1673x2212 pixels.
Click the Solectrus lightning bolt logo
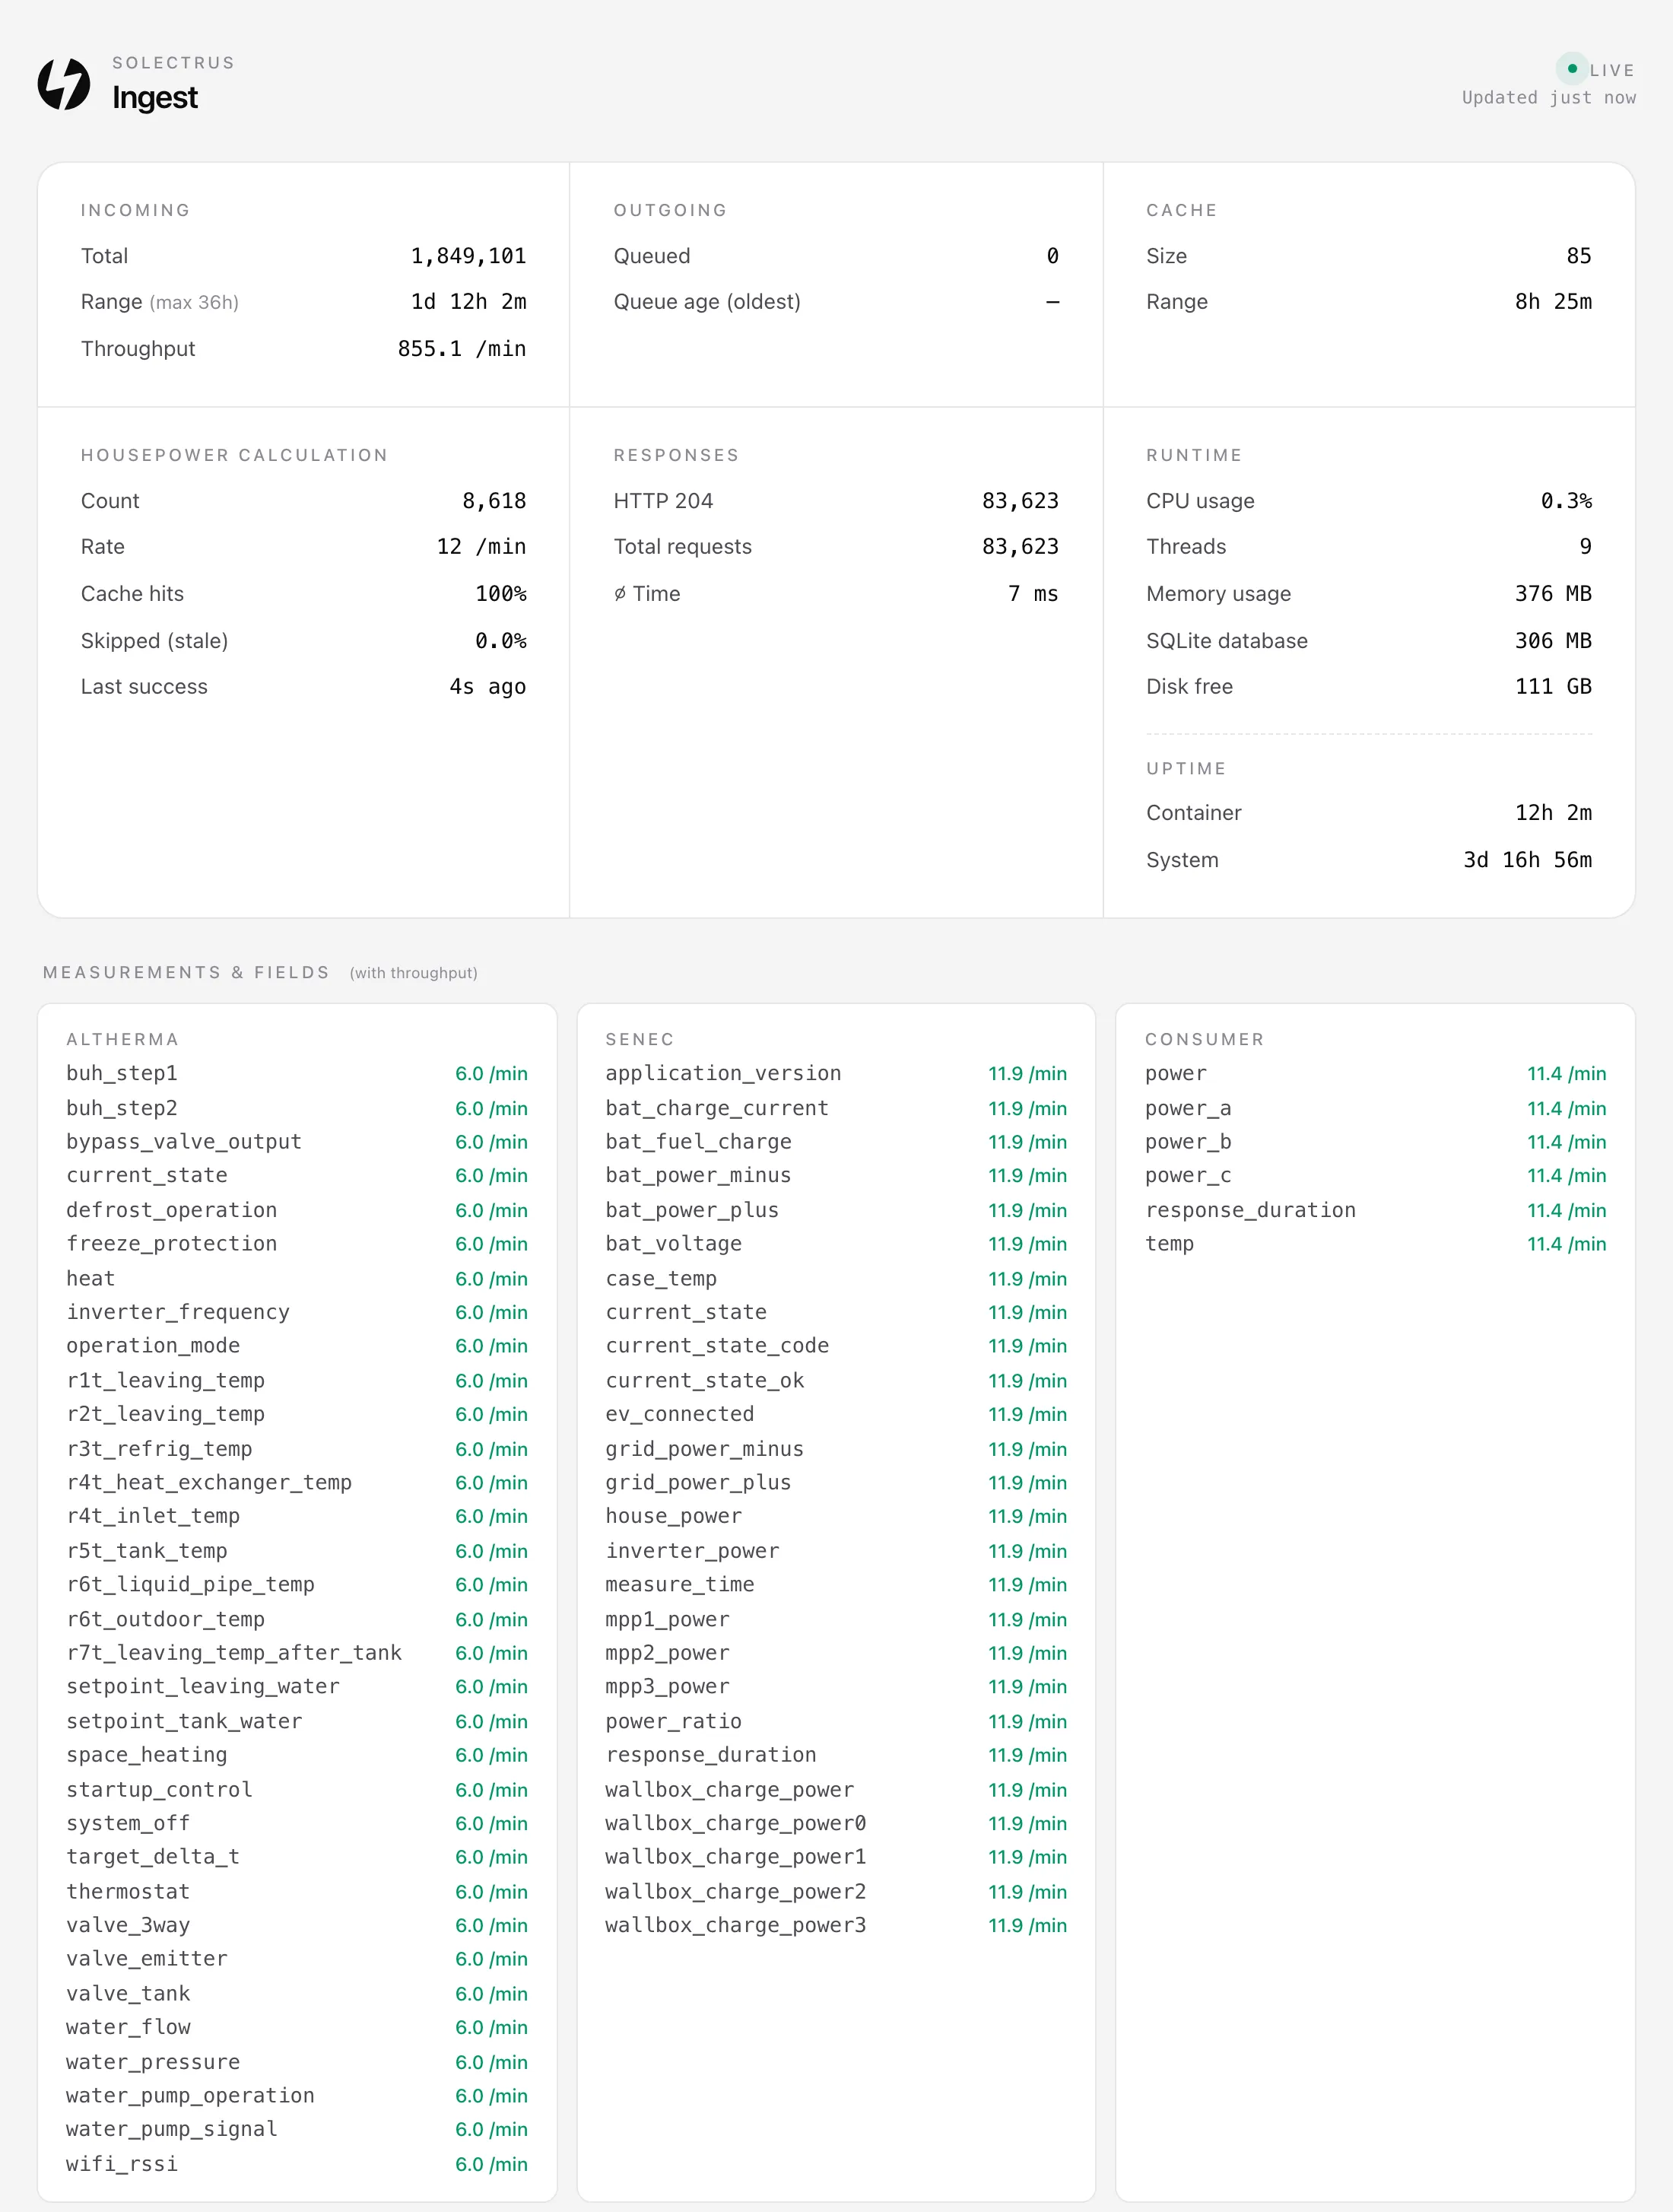[x=64, y=83]
